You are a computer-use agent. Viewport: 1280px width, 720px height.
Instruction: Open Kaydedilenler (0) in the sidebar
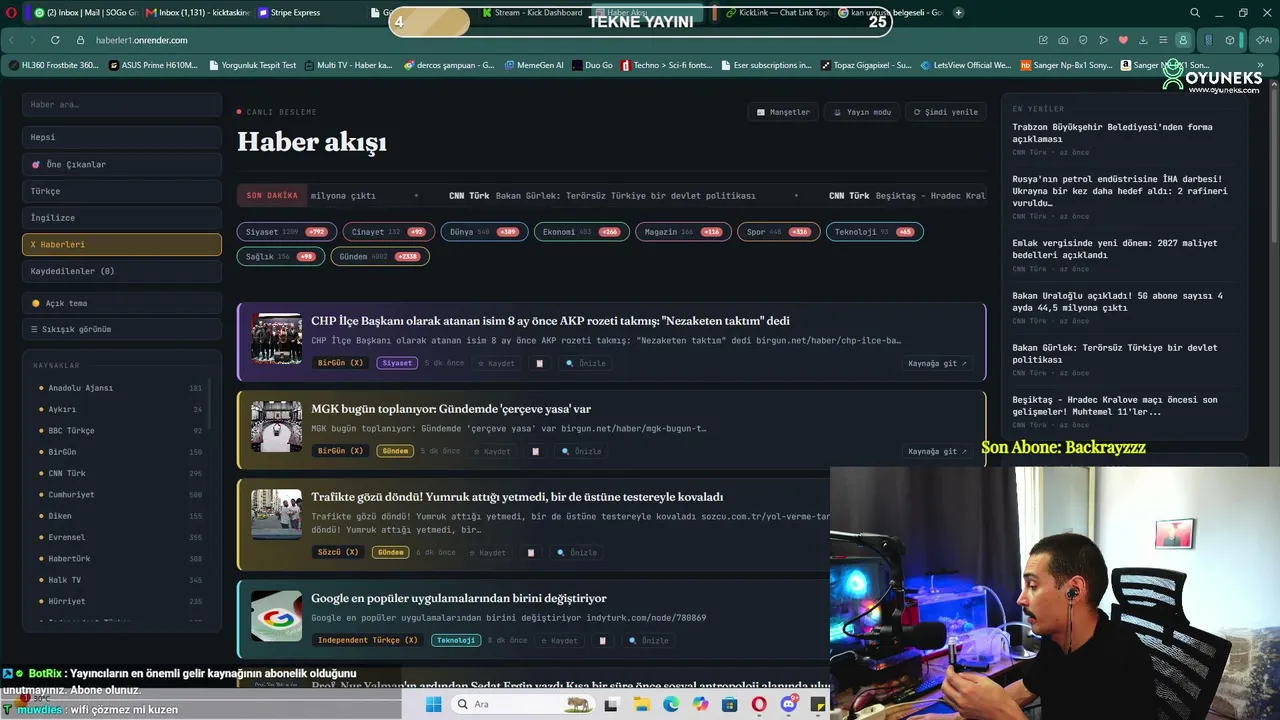tap(122, 271)
